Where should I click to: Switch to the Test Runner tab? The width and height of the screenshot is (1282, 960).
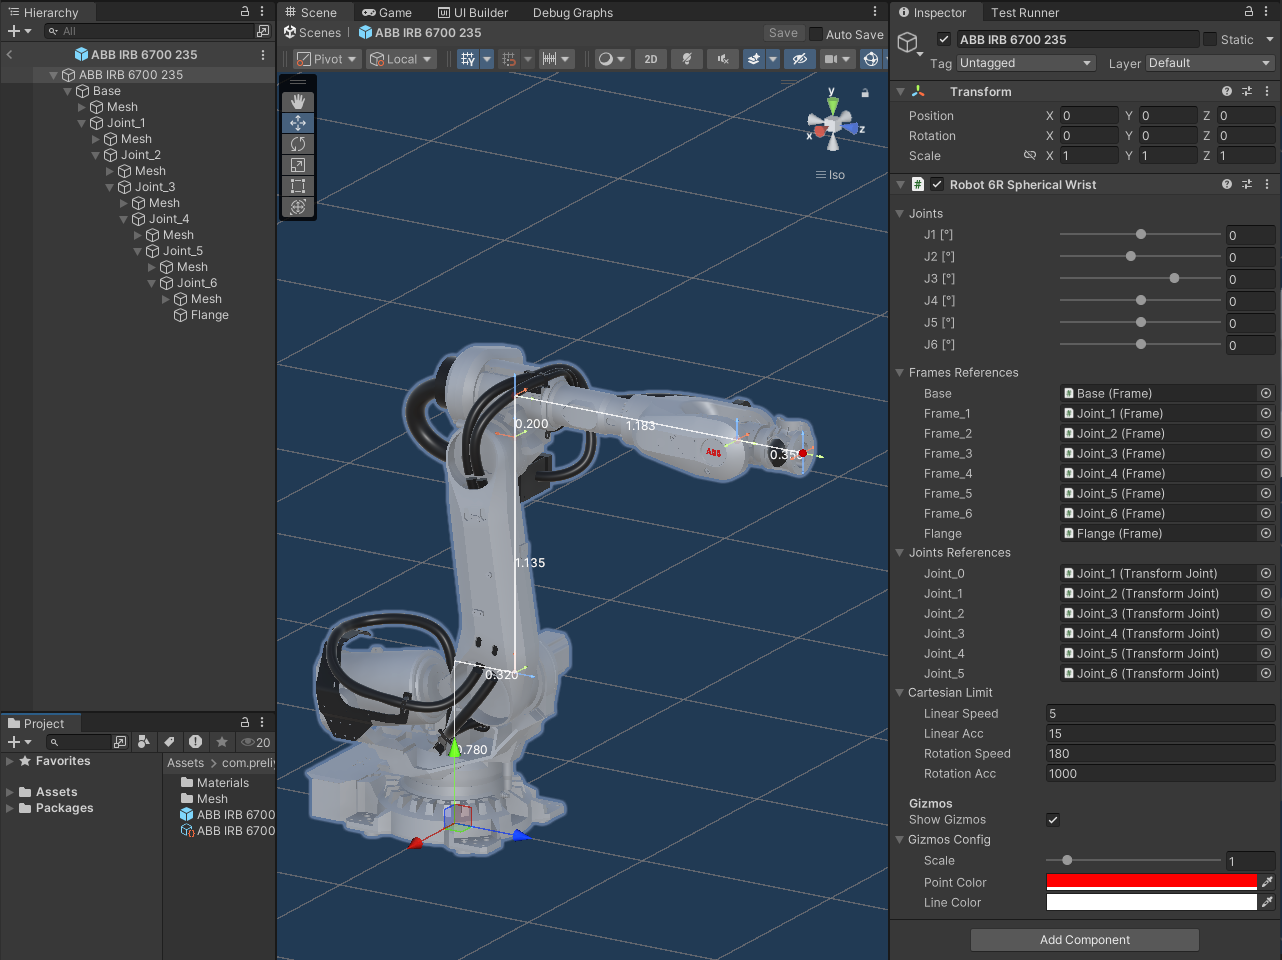[x=1024, y=12]
